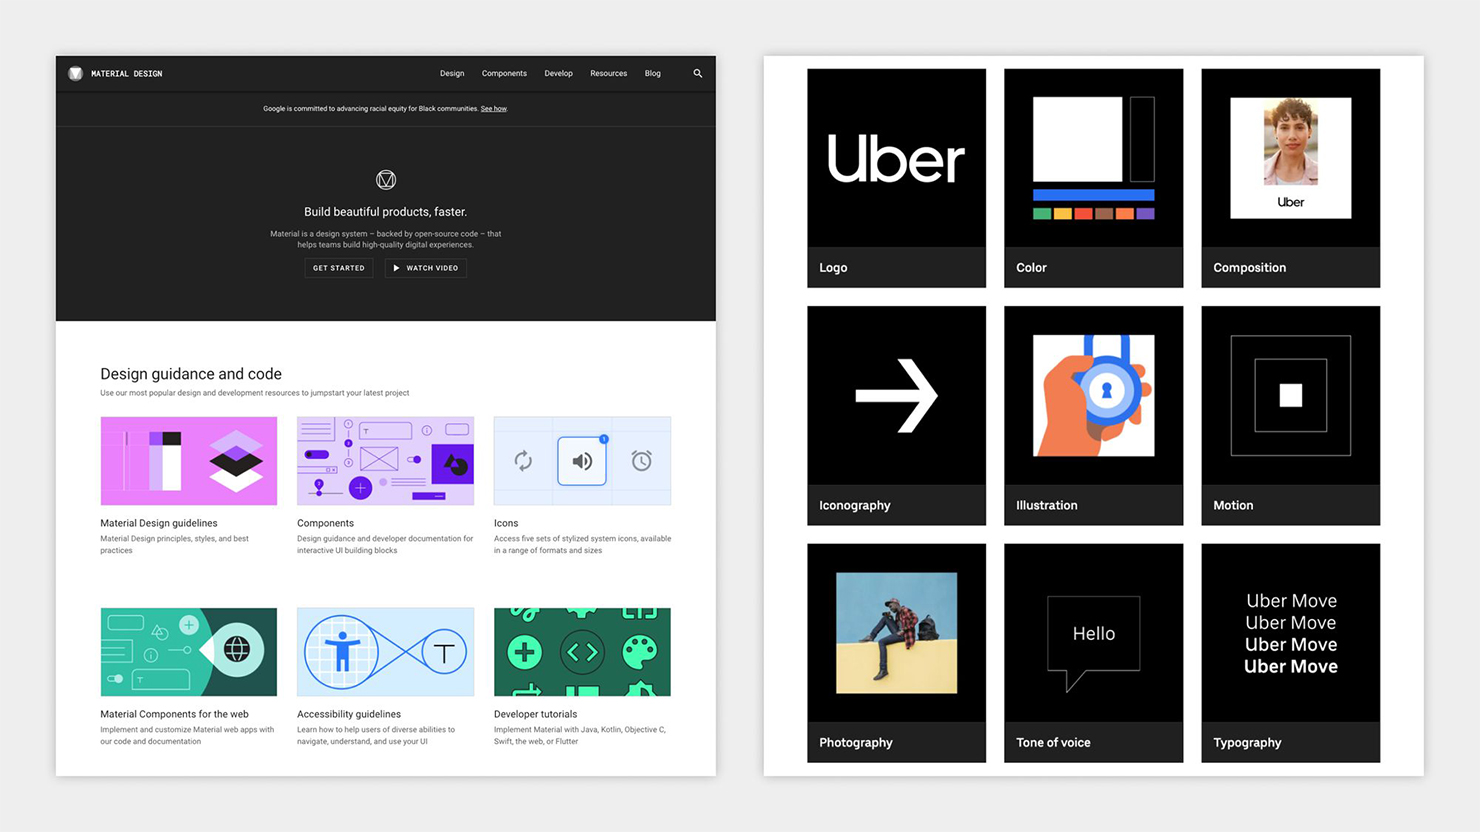Open Material Design guidelines link
Viewport: 1480px width, 832px height.
(158, 523)
